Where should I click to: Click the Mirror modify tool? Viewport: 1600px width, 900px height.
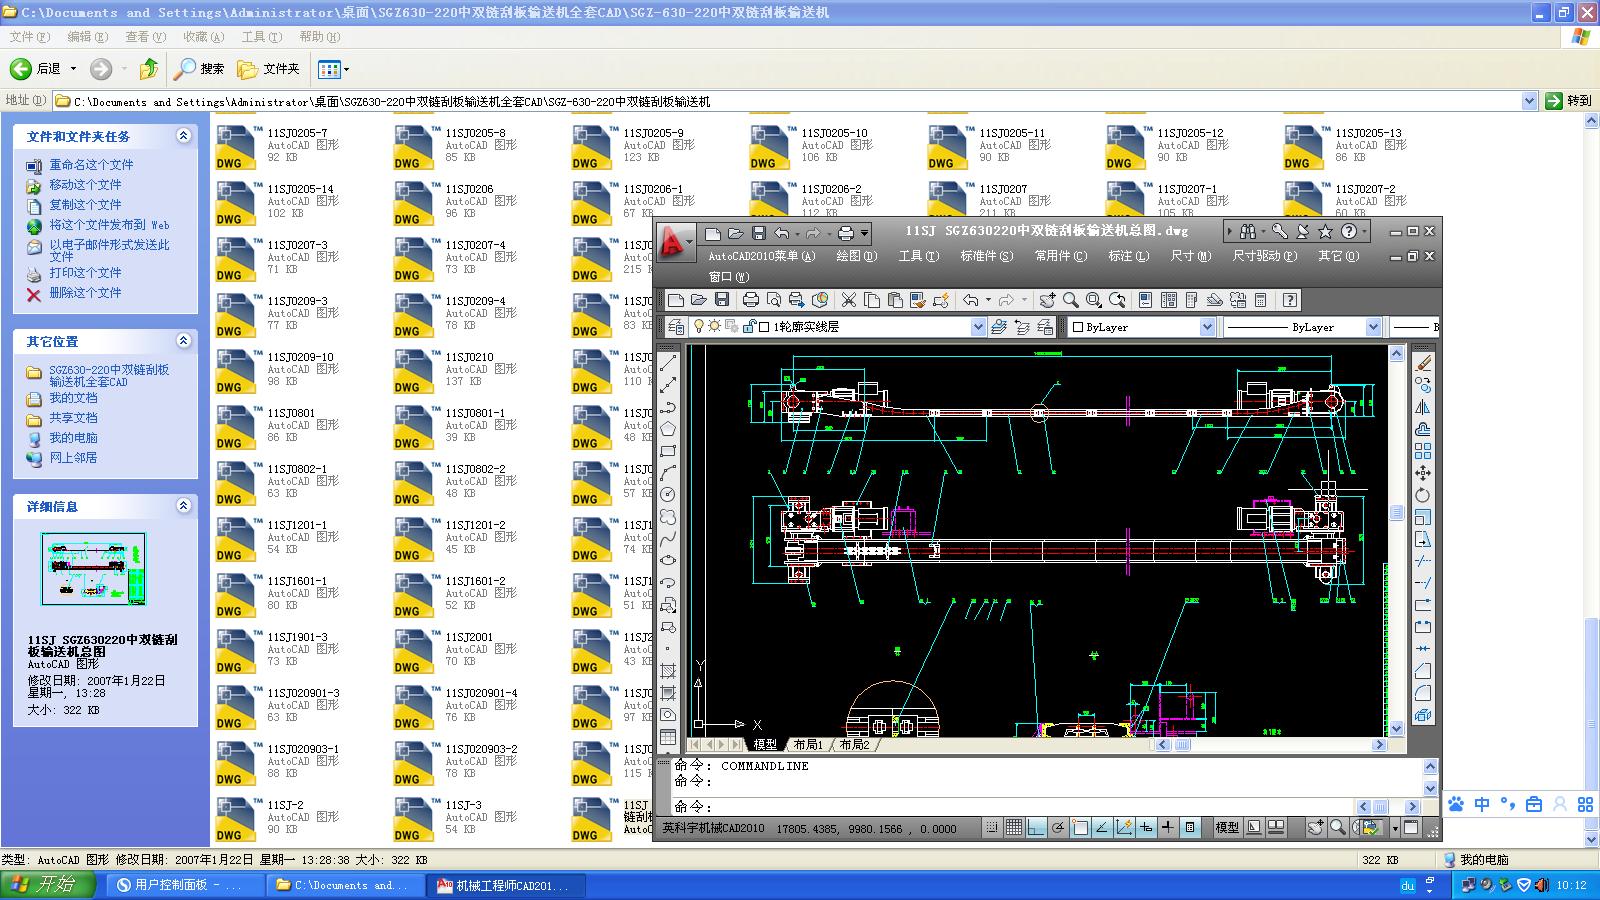coord(1422,407)
